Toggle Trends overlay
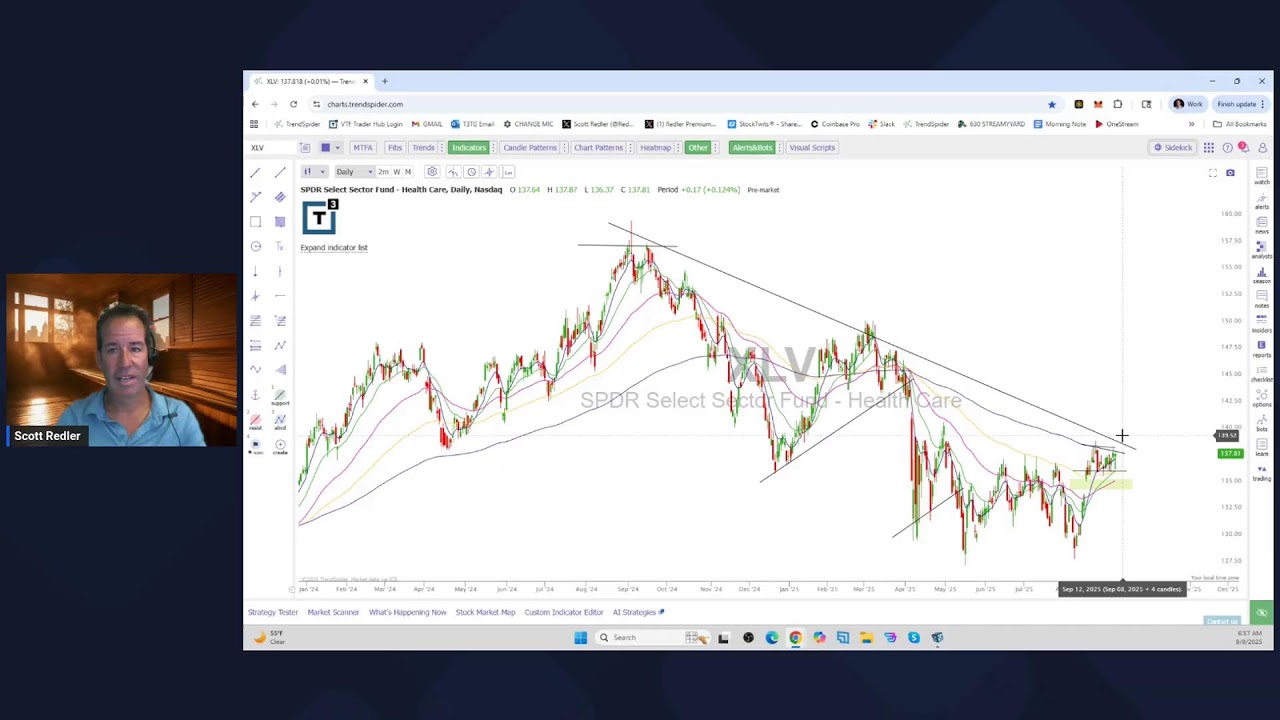This screenshot has height=720, width=1280. [x=423, y=148]
